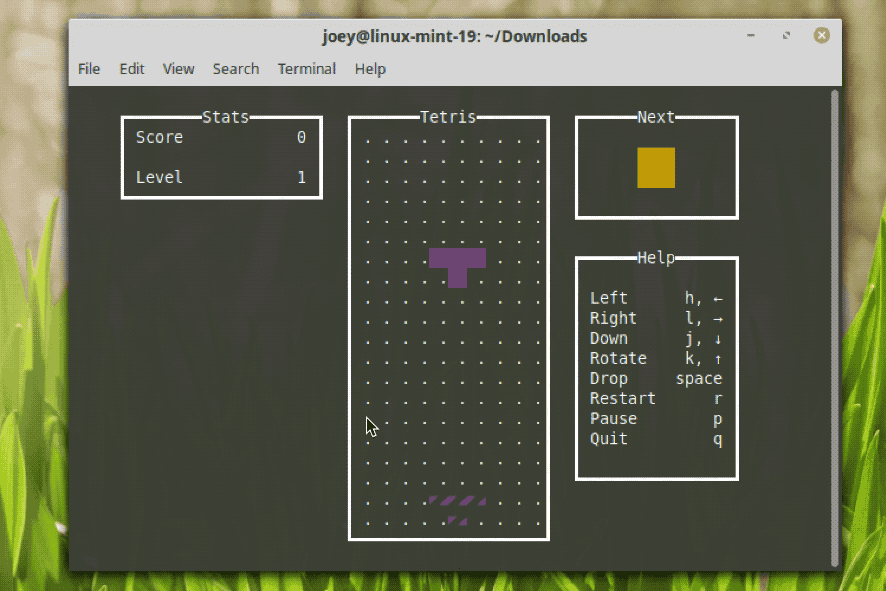Screen dimensions: 886x591
Task: Click the 'Quit' help entry
Action: pyautogui.click(x=609, y=439)
